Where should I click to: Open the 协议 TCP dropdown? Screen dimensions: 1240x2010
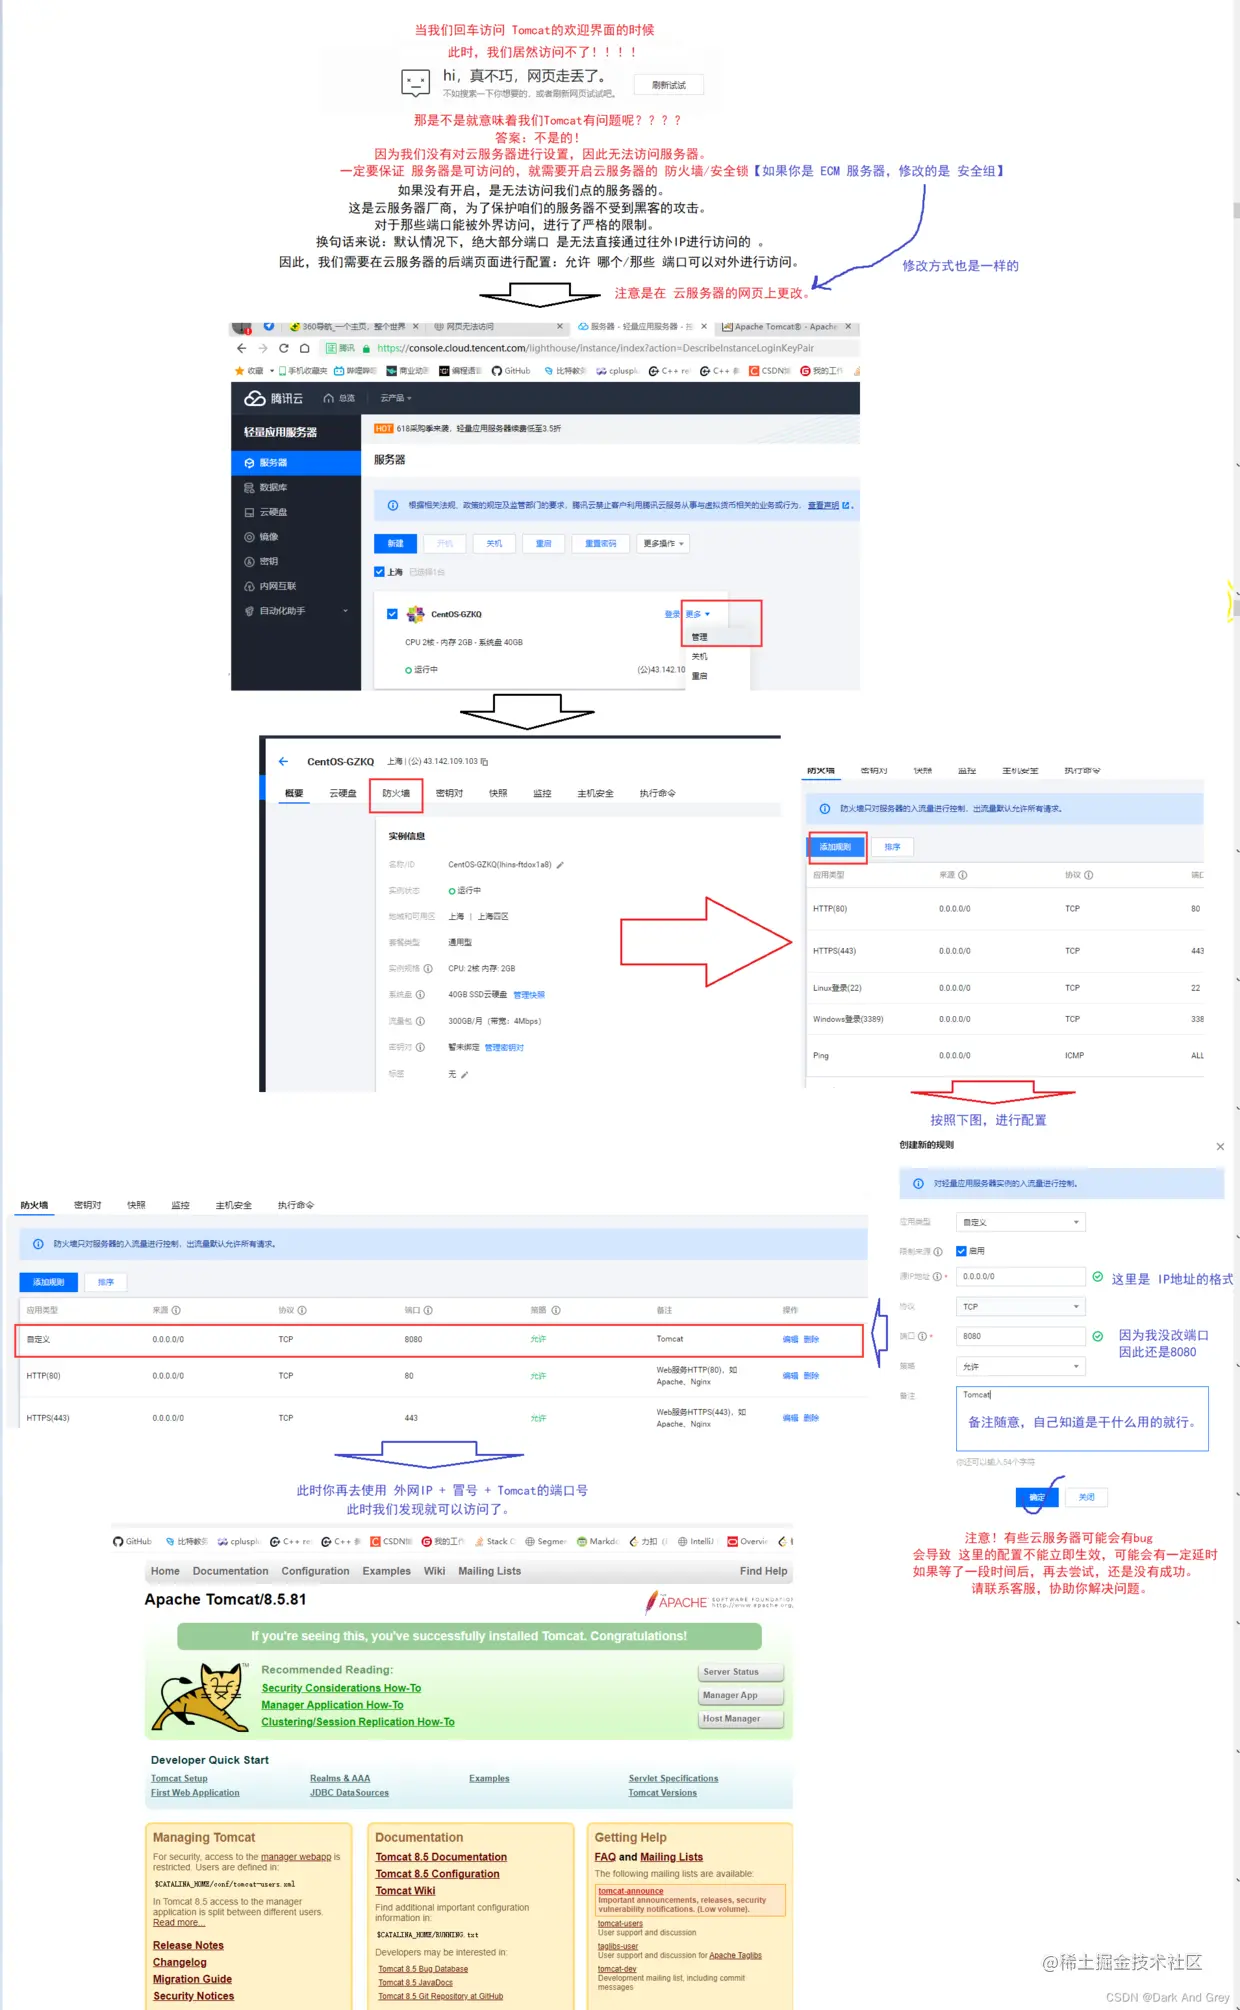1020,1307
